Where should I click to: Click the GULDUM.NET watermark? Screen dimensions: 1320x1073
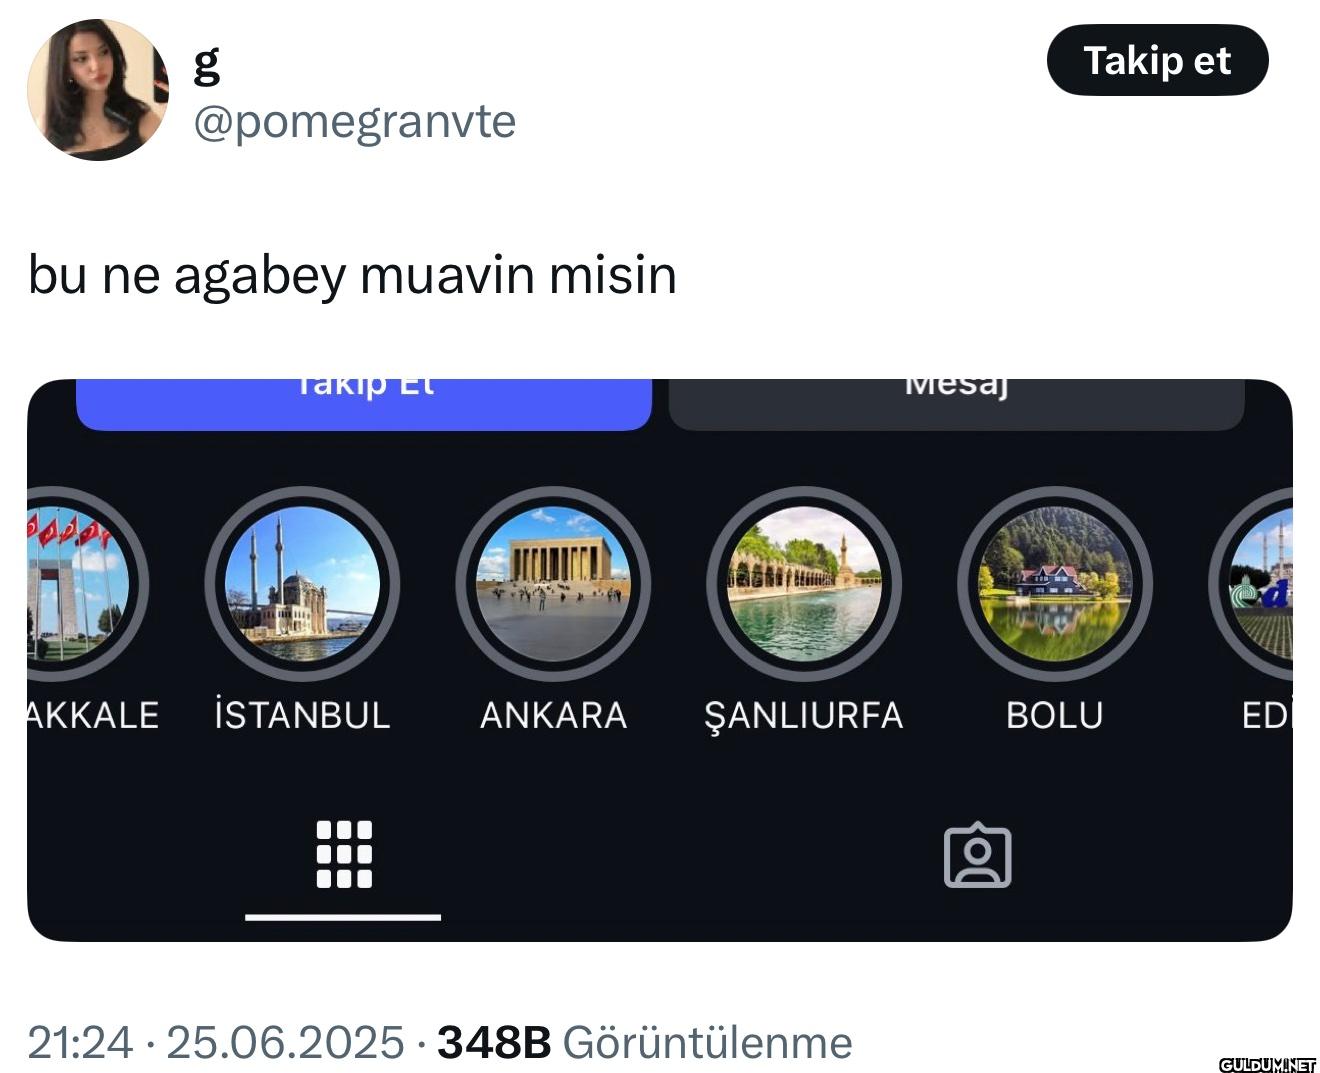[x=1267, y=1064]
